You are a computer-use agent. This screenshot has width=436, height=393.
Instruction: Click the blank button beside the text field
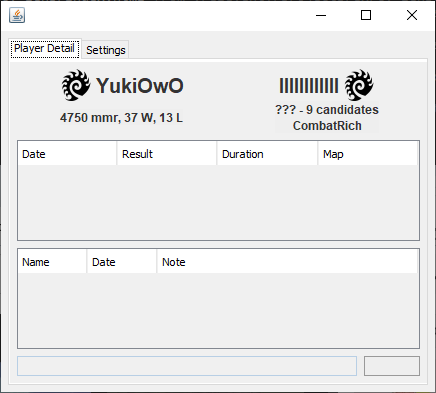click(x=392, y=366)
